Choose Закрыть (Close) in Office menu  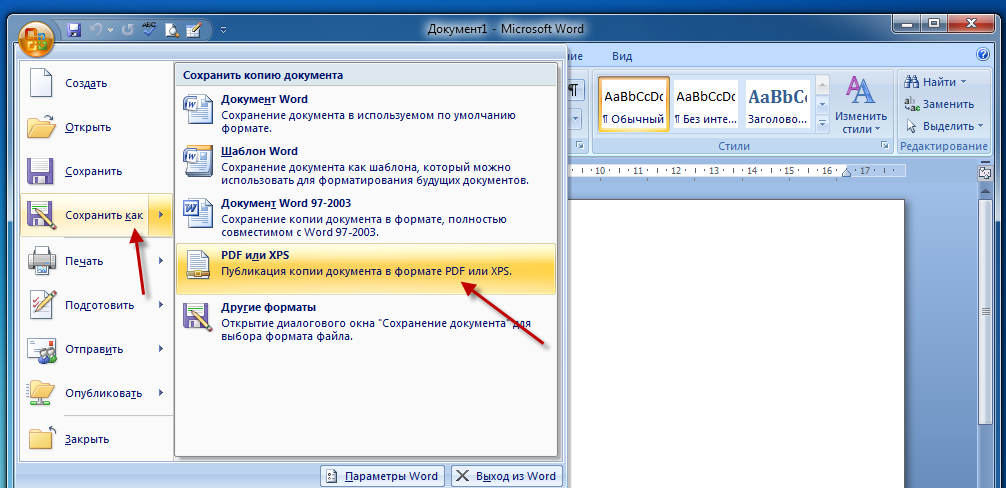[96, 439]
